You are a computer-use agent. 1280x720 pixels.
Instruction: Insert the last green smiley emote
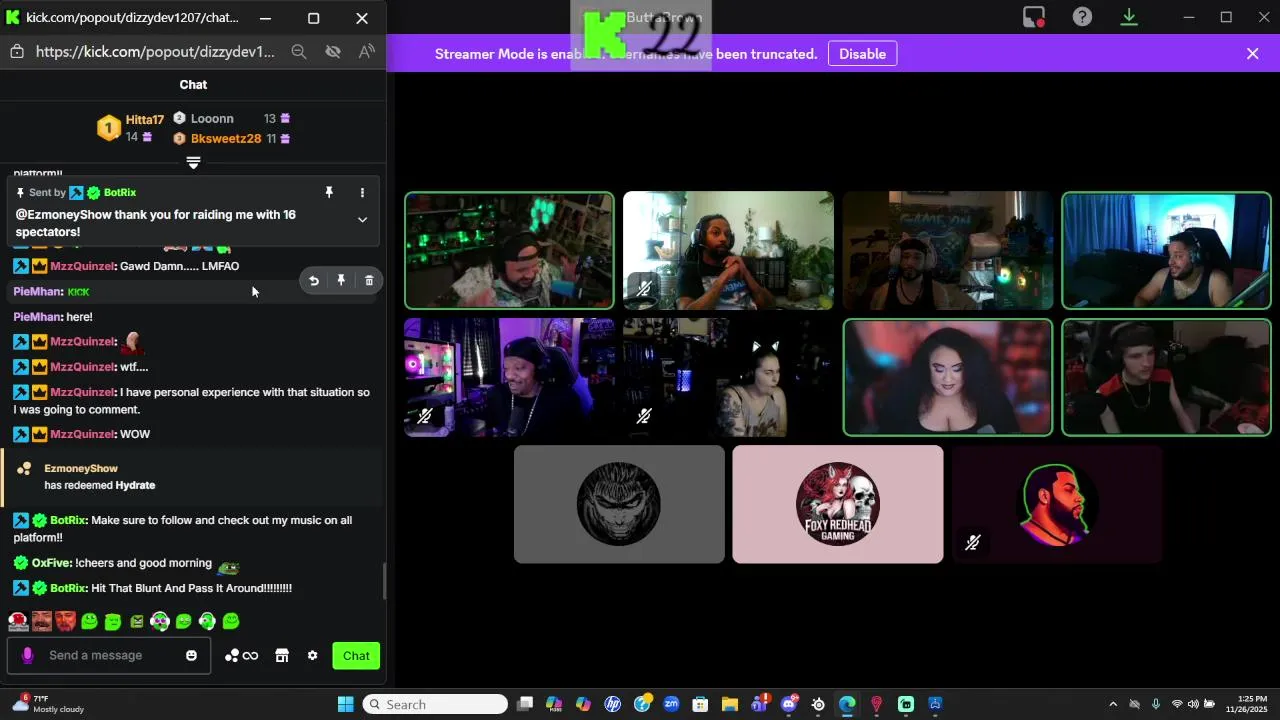[x=231, y=621]
